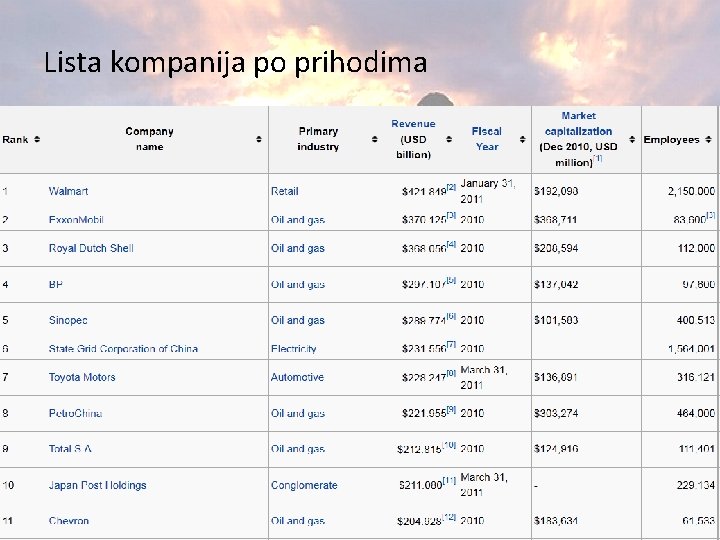Image resolution: width=720 pixels, height=540 pixels.
Task: Click reference footnote [2] beside Walmart revenue
Action: (x=451, y=187)
